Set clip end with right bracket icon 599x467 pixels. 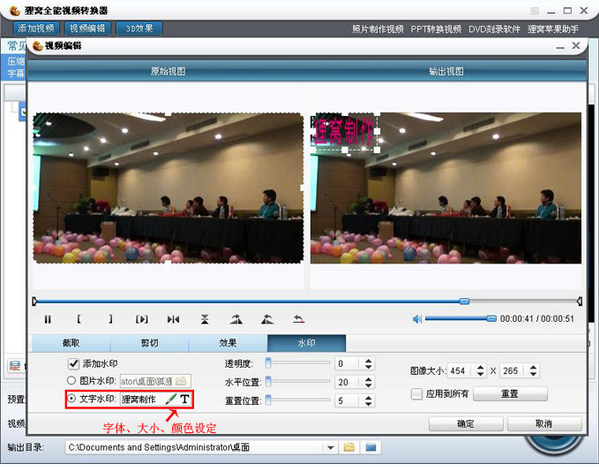[x=110, y=319]
